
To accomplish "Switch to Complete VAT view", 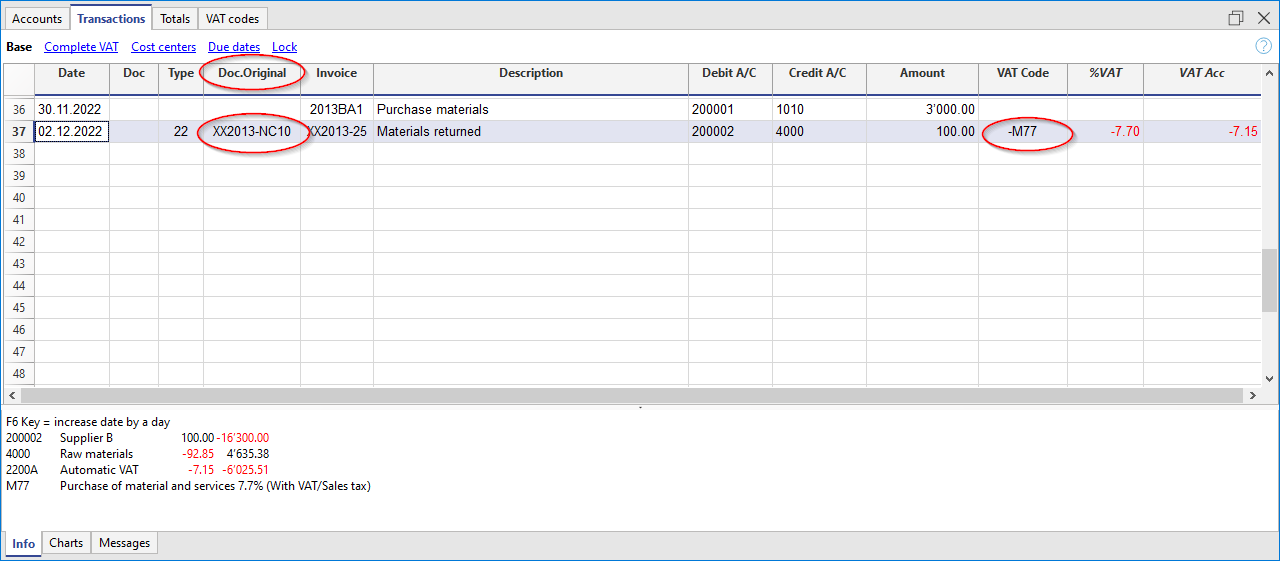I will [81, 47].
